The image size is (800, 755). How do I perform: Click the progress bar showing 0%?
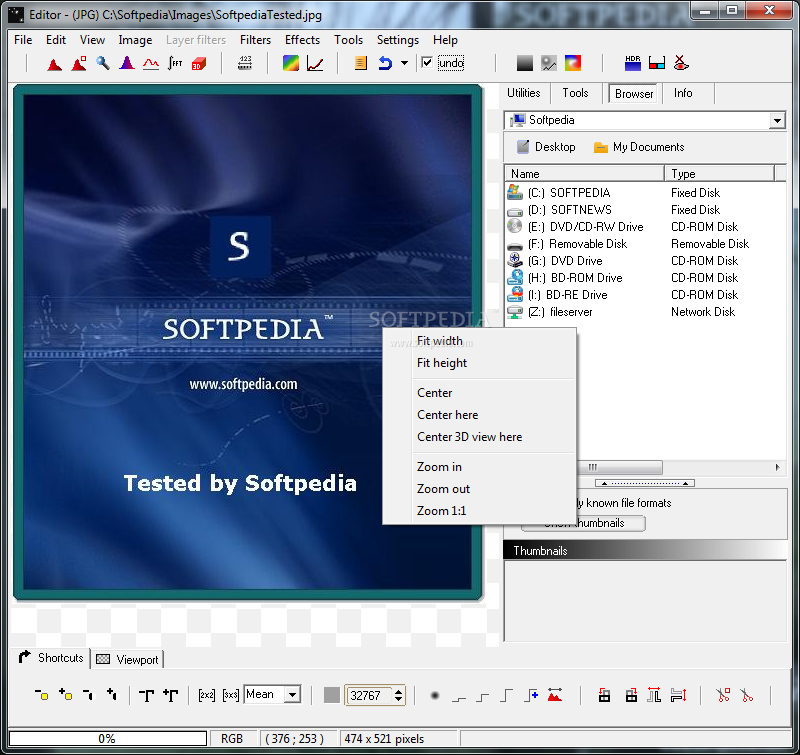click(108, 738)
